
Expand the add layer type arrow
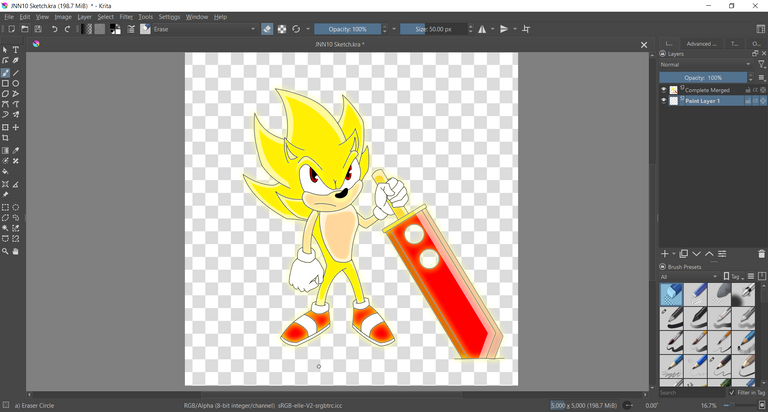tap(674, 254)
